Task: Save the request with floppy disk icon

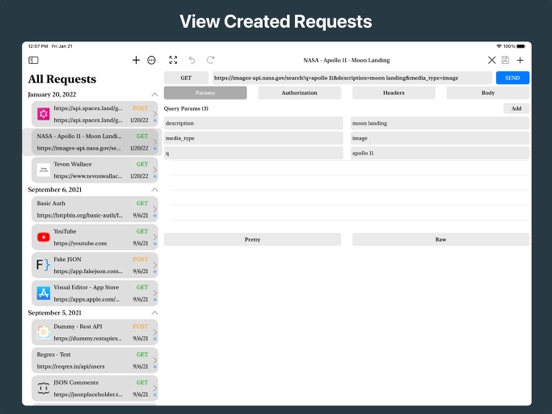Action: [505, 60]
